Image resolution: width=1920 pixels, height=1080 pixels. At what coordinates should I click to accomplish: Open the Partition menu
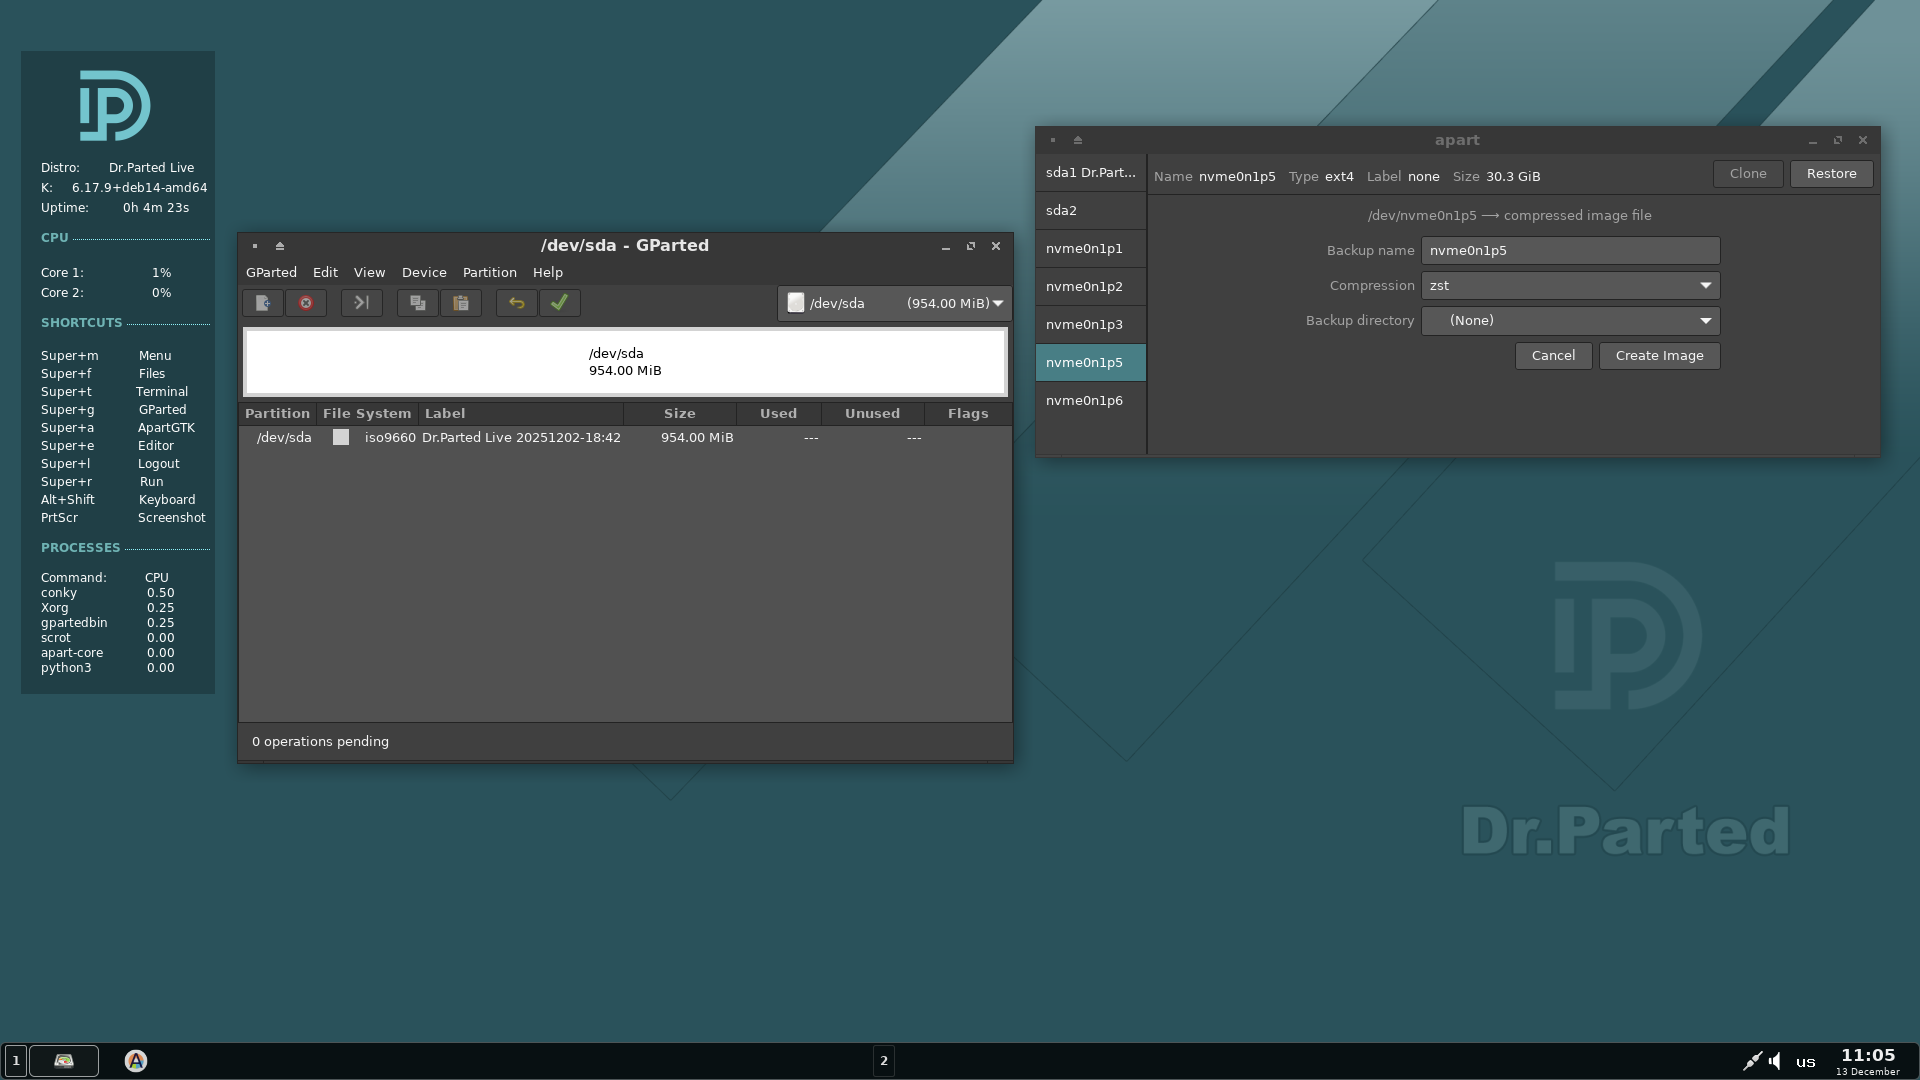click(x=489, y=272)
